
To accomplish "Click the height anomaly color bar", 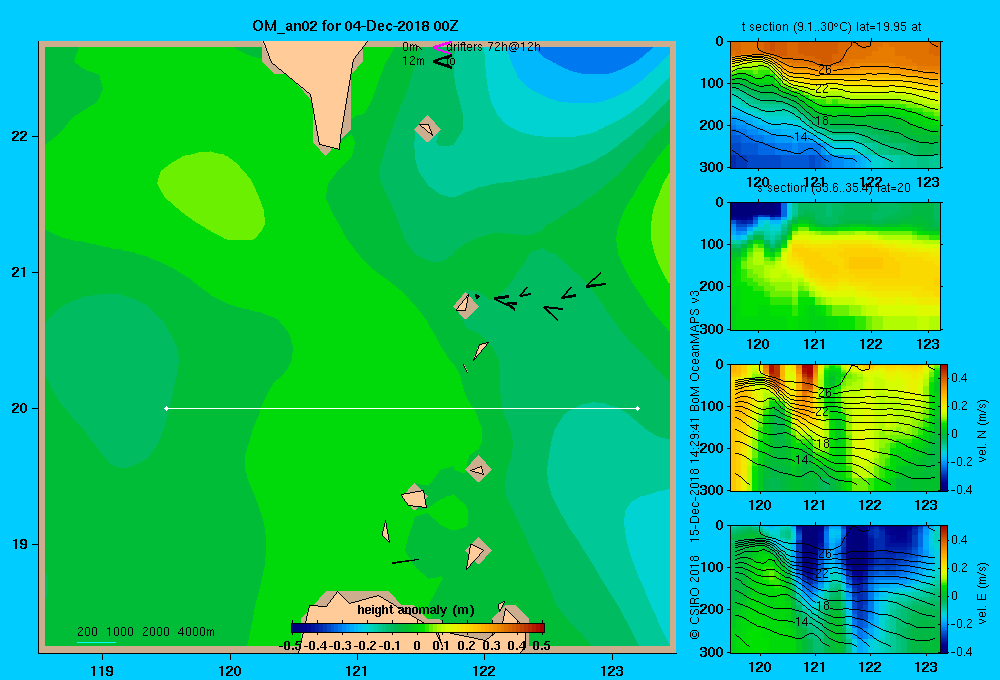I will (418, 628).
